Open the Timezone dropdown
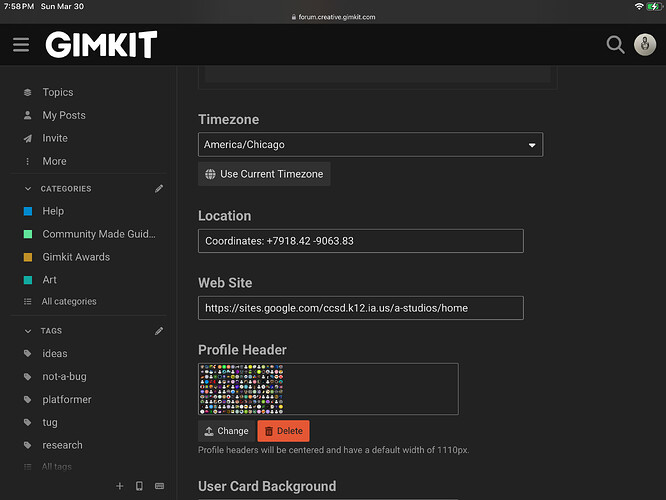The width and height of the screenshot is (666, 500). point(370,145)
